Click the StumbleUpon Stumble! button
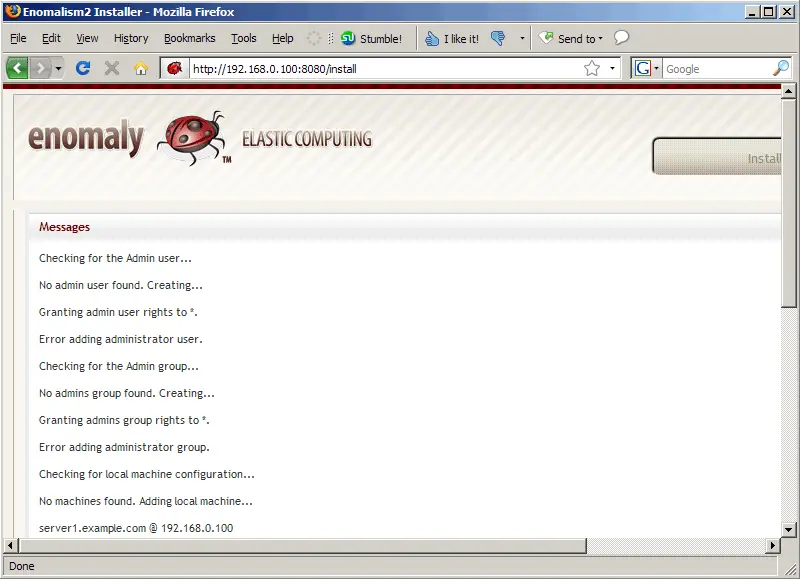Screen dimensions: 800x579 (x=371, y=39)
